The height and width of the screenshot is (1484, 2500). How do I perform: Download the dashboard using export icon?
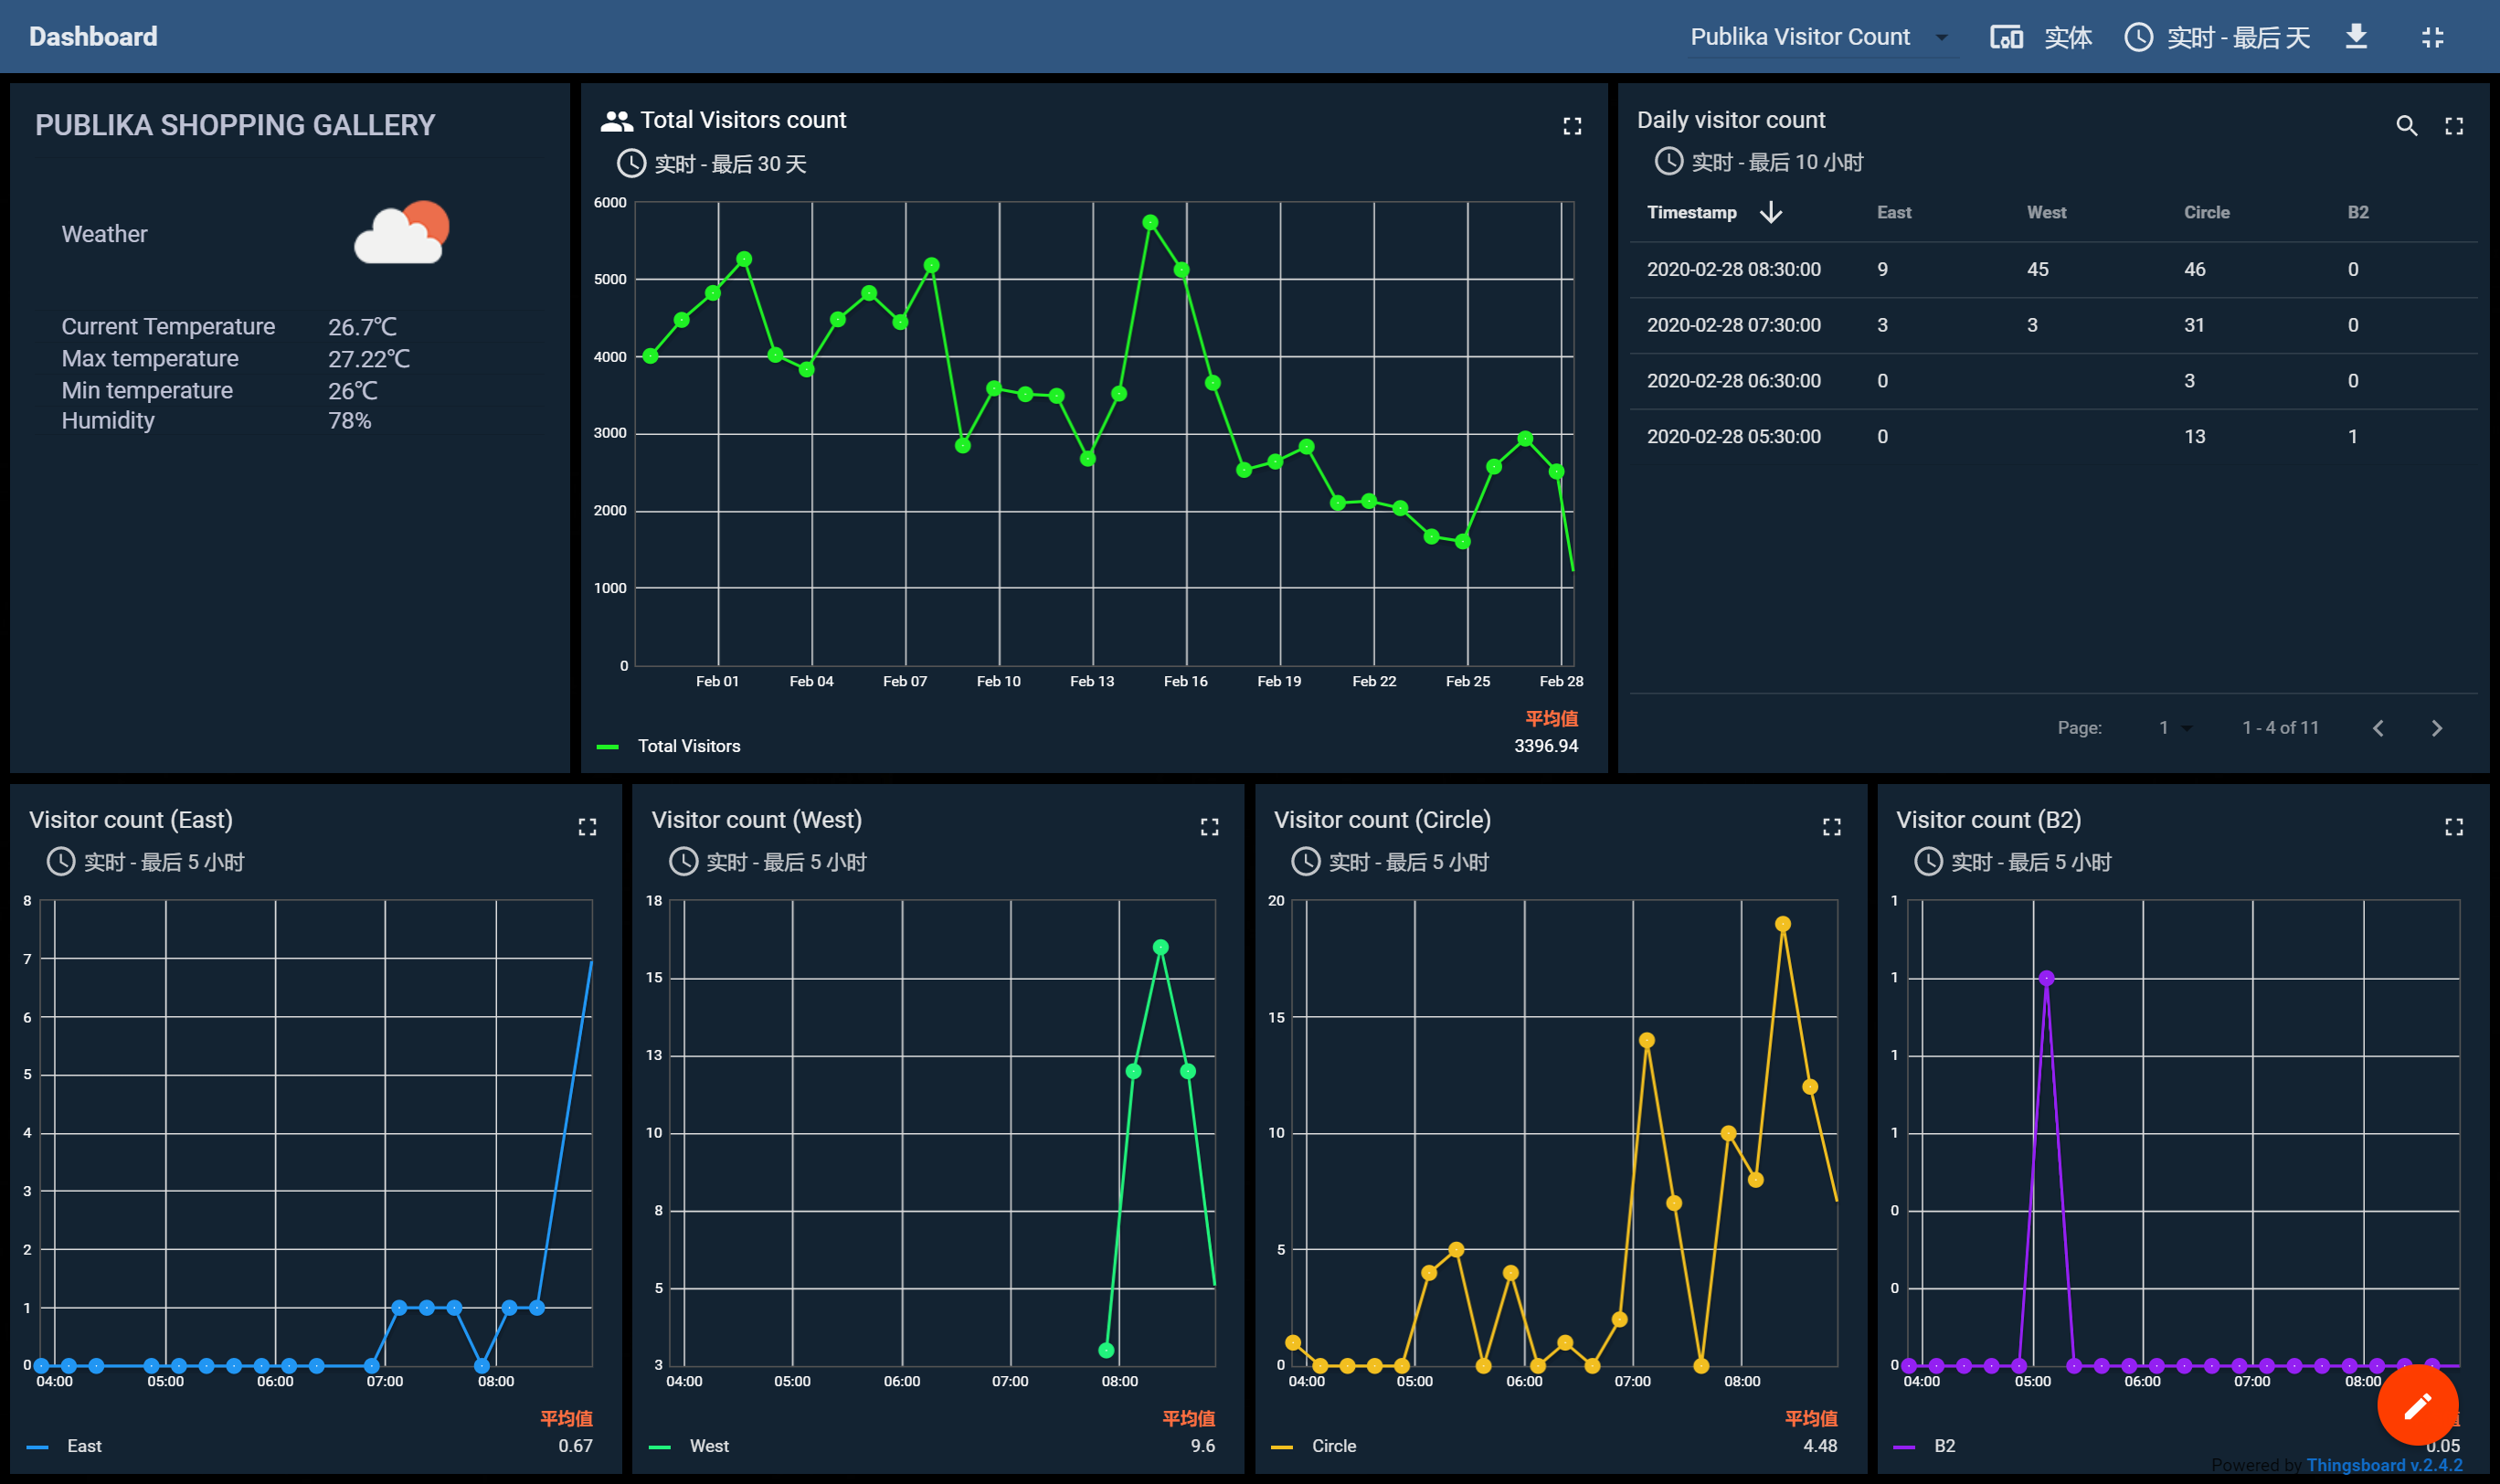[x=2356, y=37]
